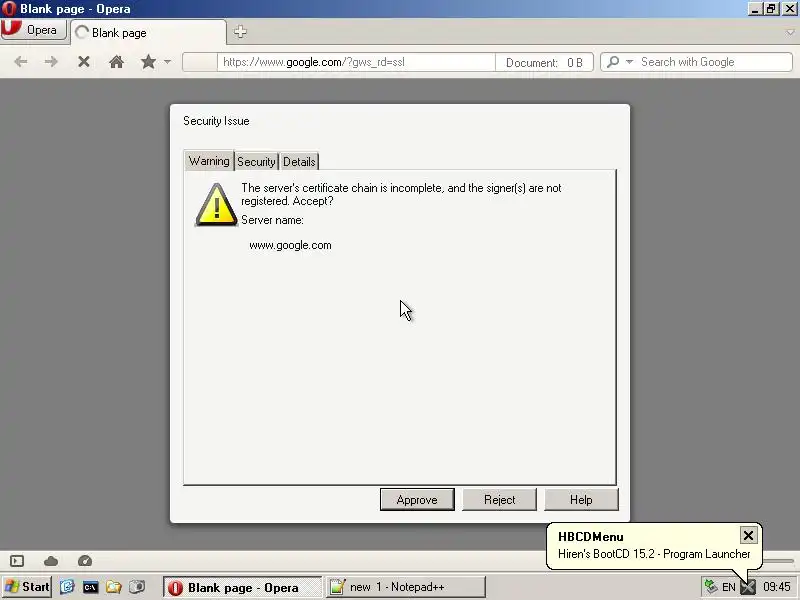Switch to the Warning tab
The image size is (800, 600).
click(209, 161)
